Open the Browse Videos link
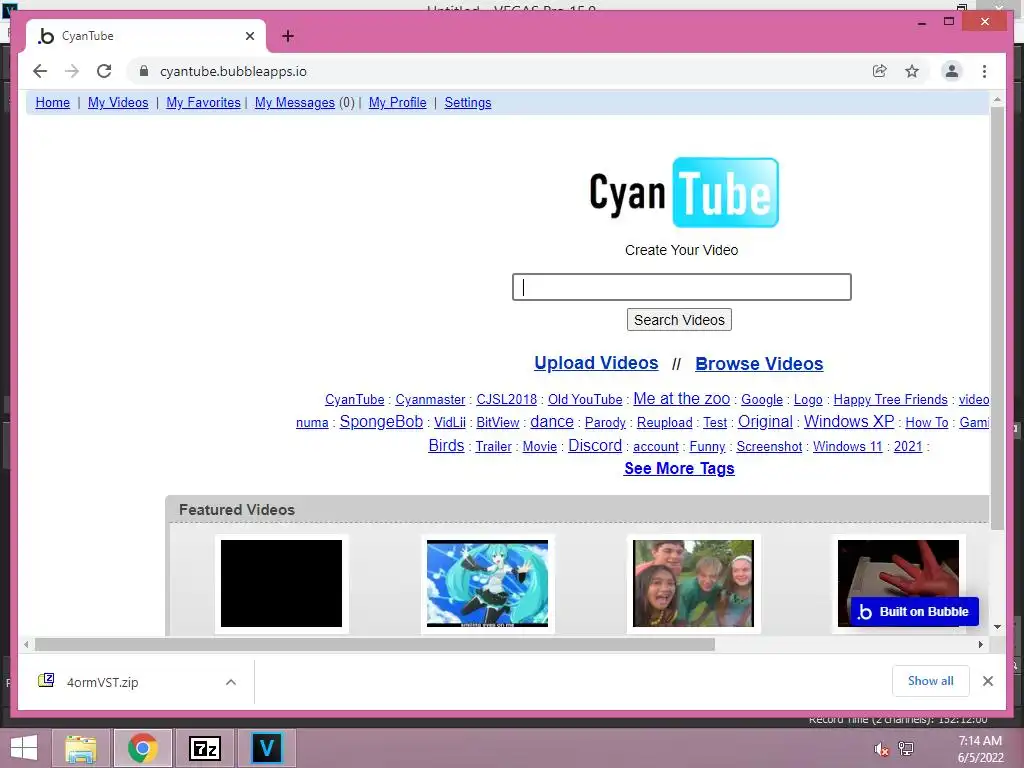 point(759,364)
